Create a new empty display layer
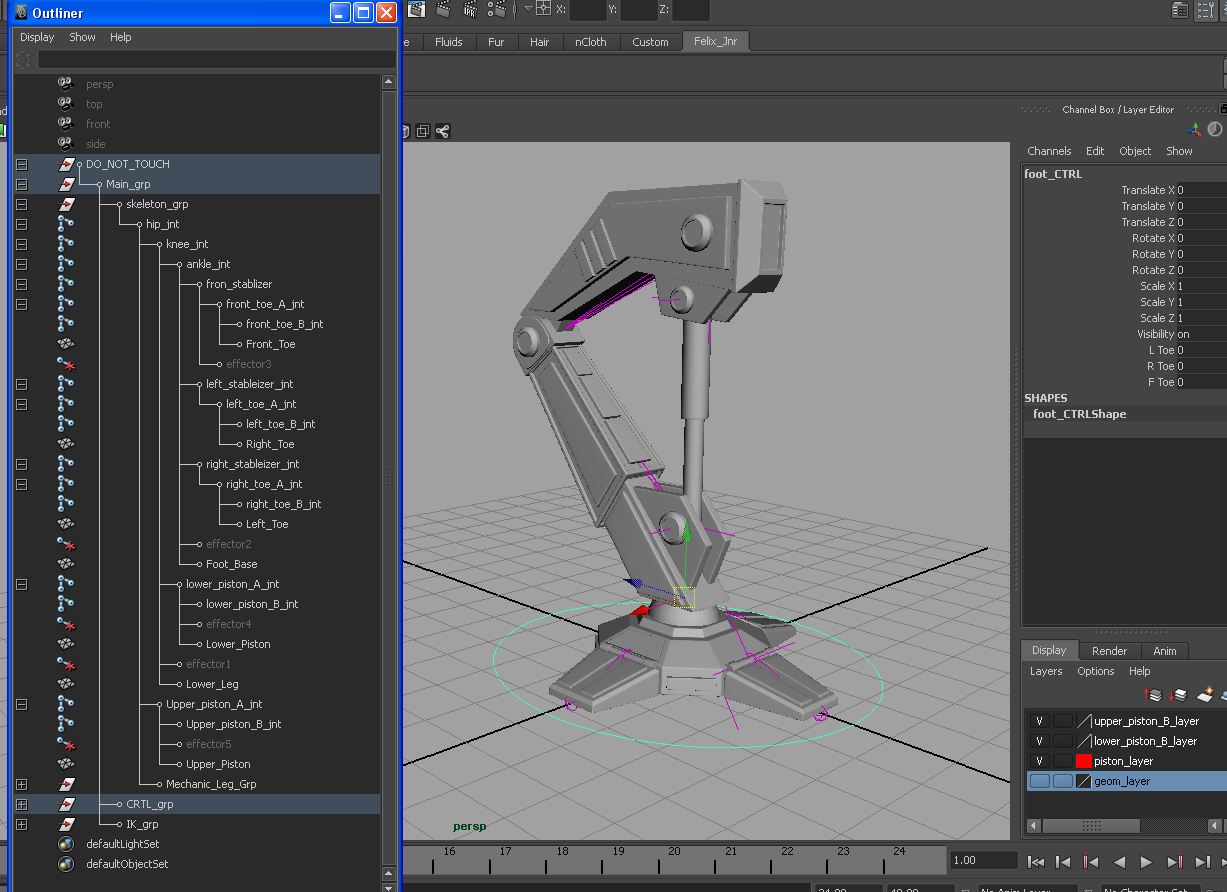The image size is (1227, 892). coord(1203,694)
